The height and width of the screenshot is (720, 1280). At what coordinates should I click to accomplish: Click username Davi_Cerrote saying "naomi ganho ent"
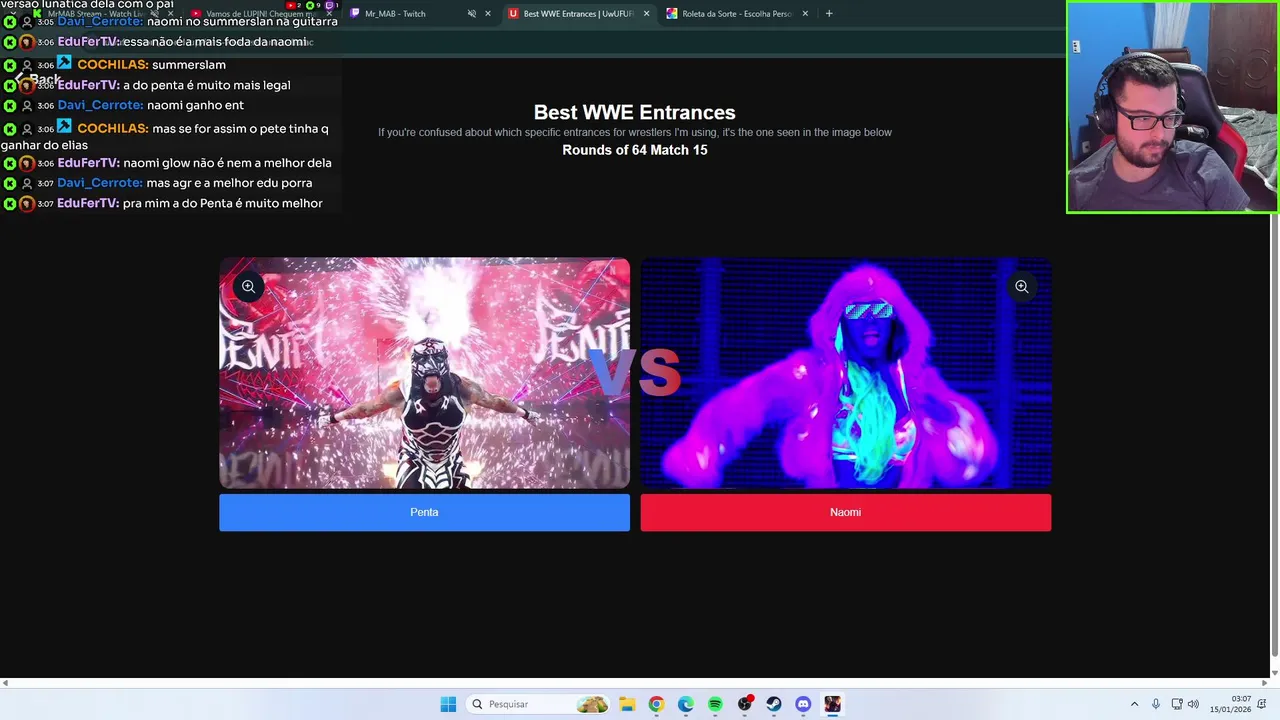[x=100, y=105]
